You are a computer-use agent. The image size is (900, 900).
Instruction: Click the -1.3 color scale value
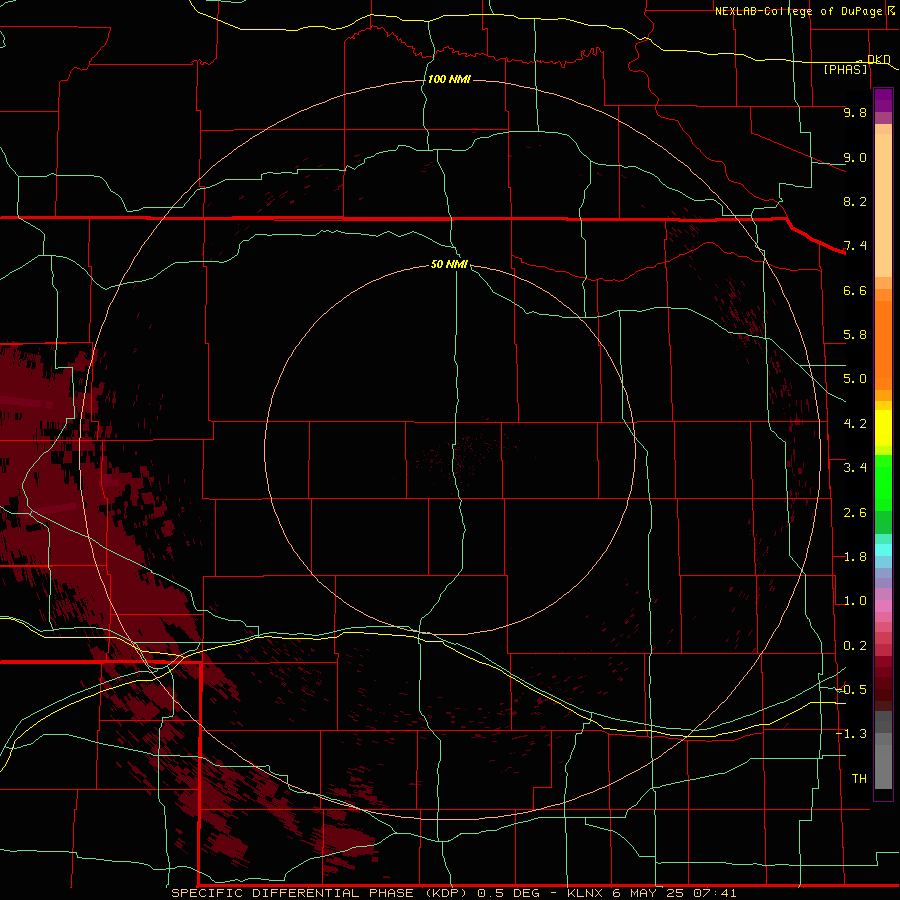[852, 734]
